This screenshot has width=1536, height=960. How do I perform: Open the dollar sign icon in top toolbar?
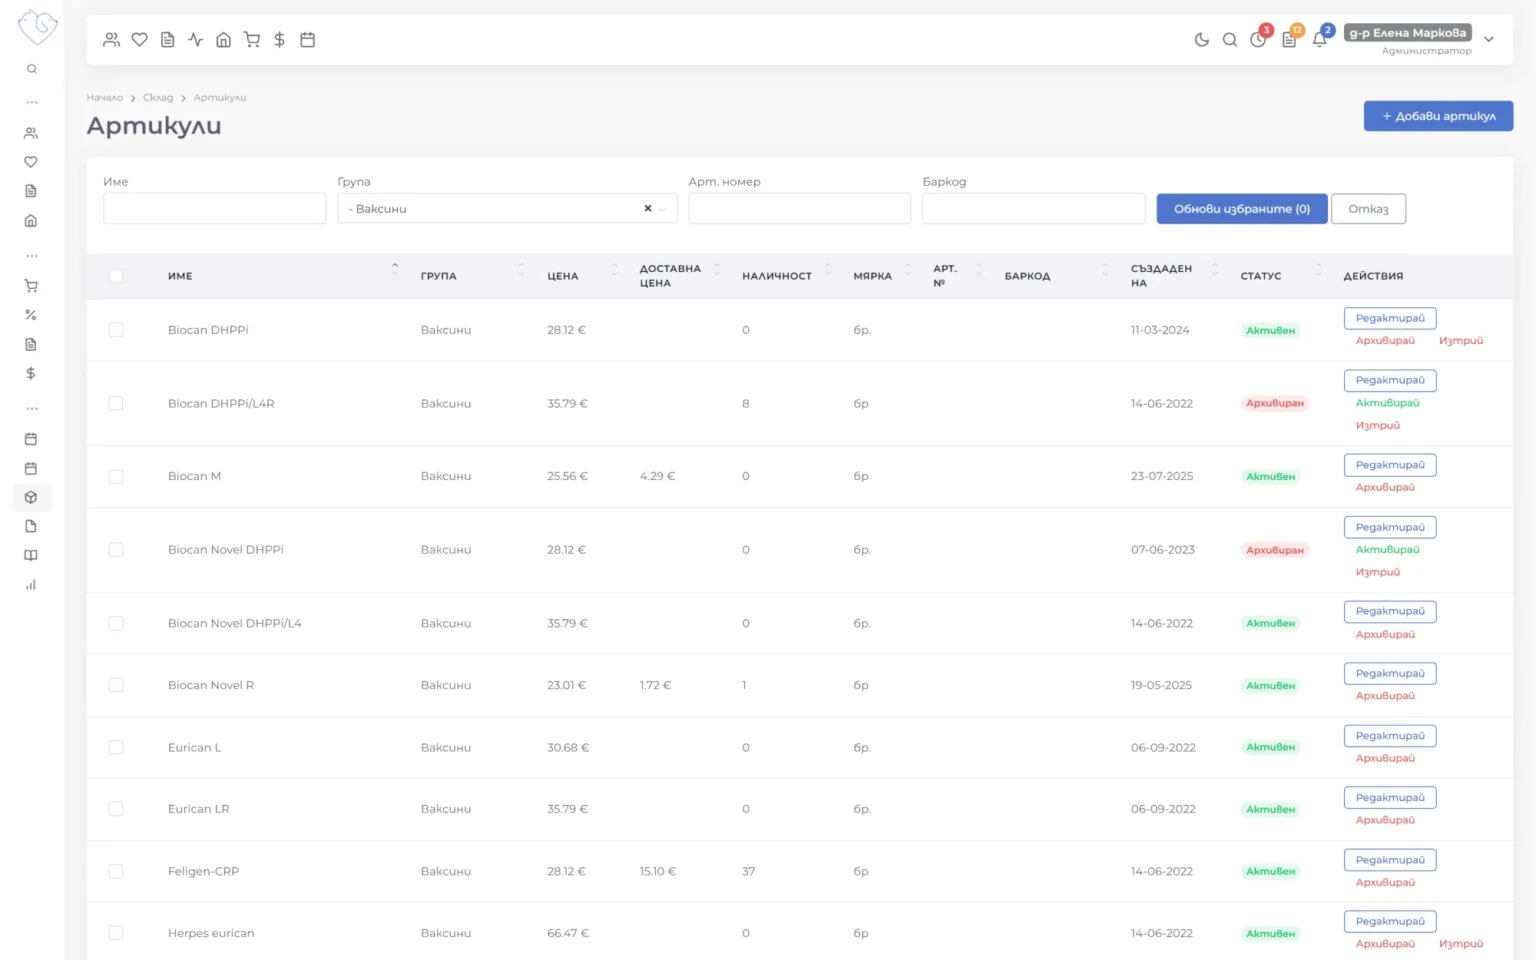(x=280, y=40)
